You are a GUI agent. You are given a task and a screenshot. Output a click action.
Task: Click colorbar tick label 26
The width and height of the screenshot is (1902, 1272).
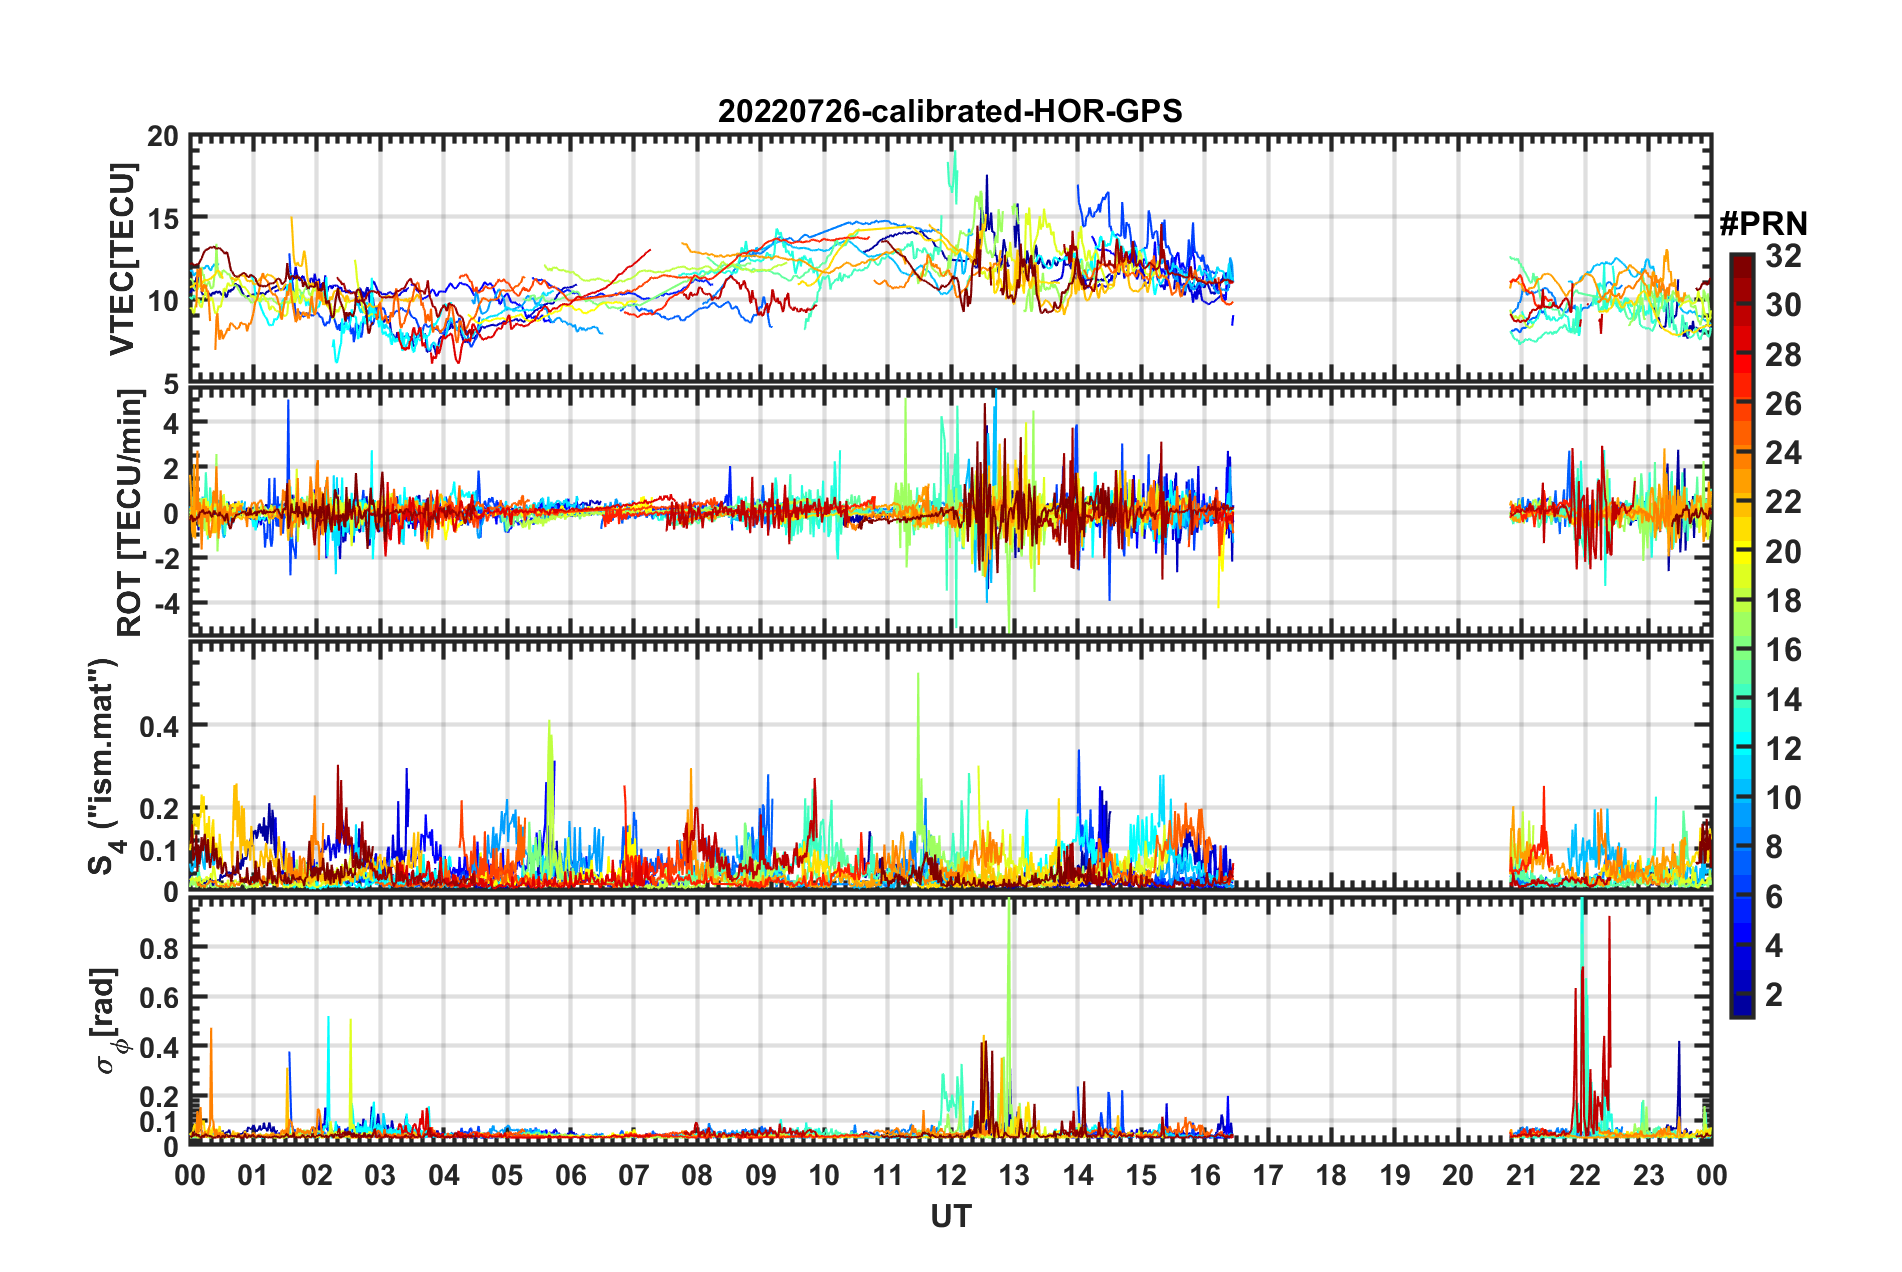point(1783,404)
